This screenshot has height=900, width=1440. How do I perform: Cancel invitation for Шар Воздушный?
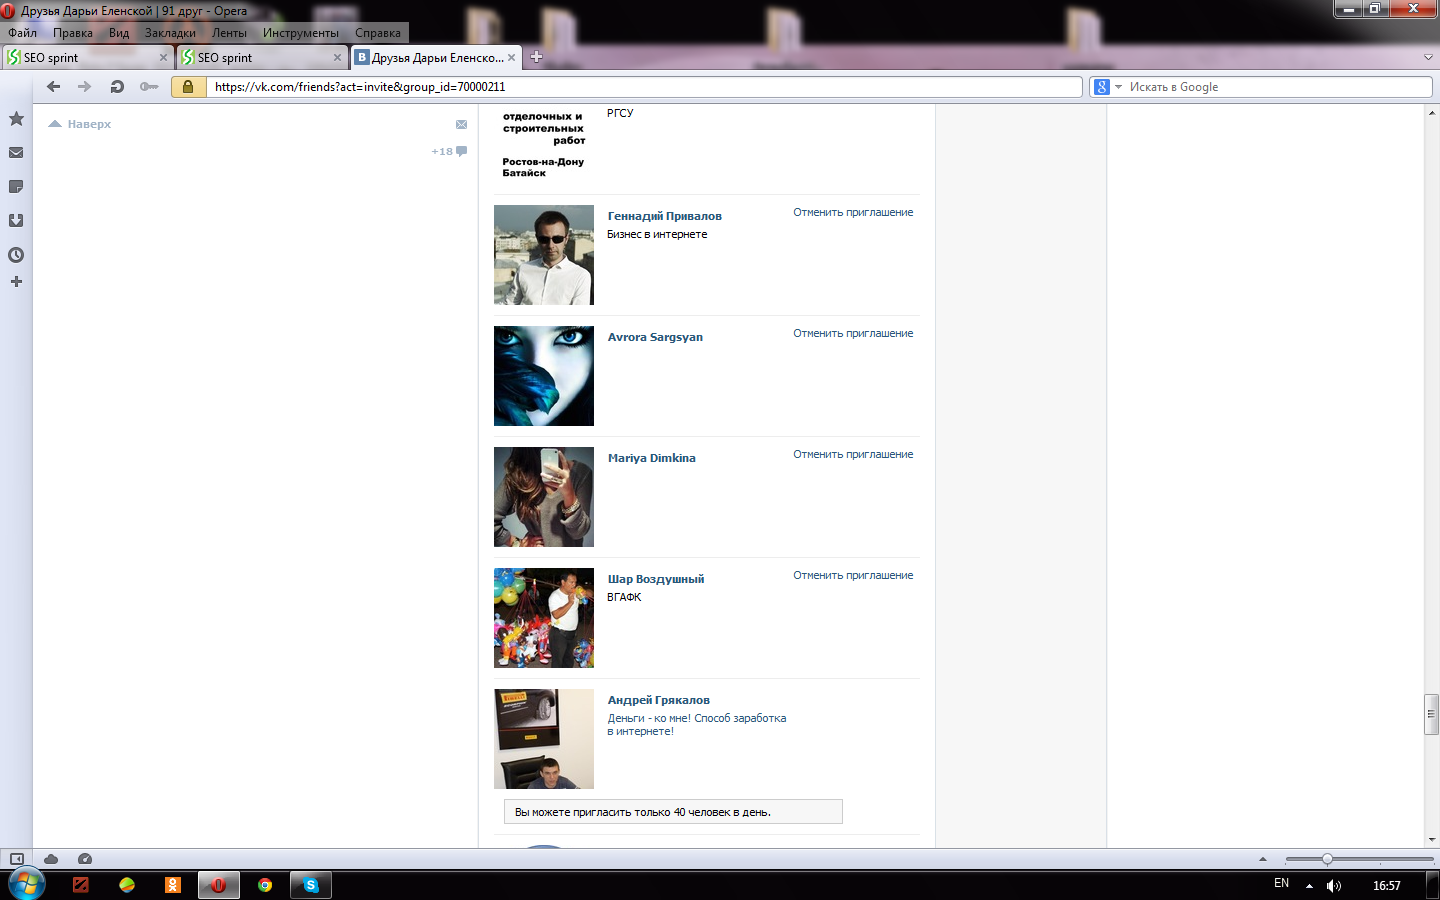pyautogui.click(x=853, y=575)
